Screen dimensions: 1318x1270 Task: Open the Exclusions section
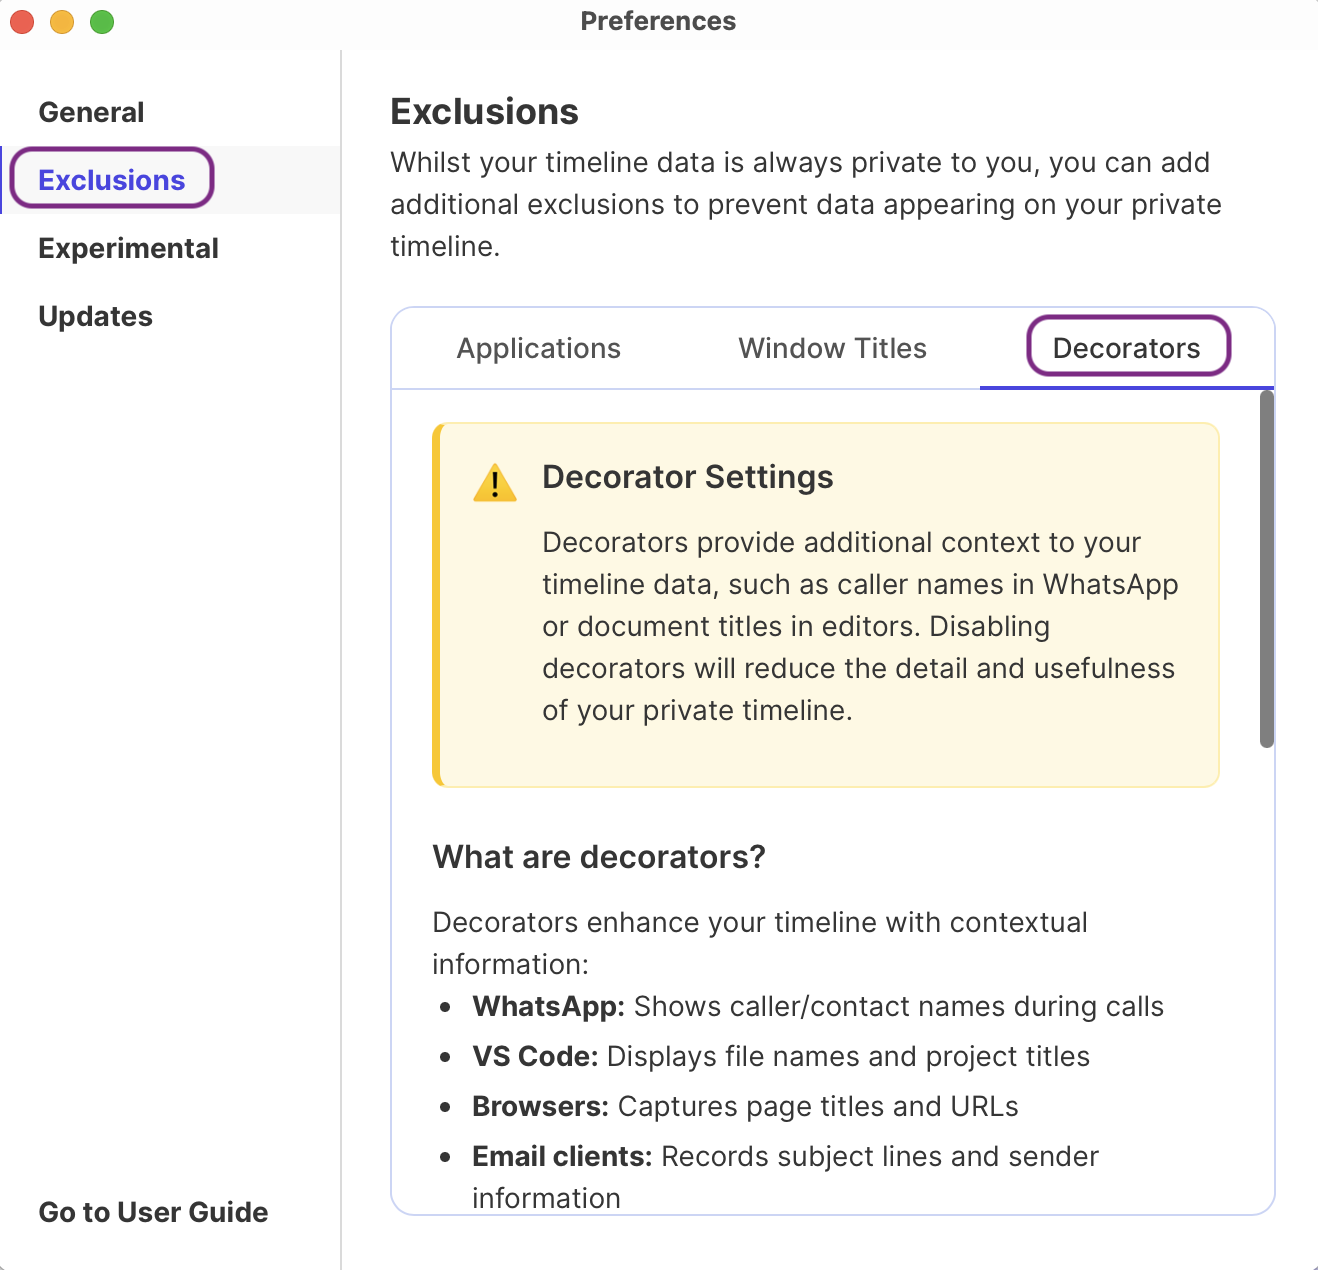click(x=111, y=179)
